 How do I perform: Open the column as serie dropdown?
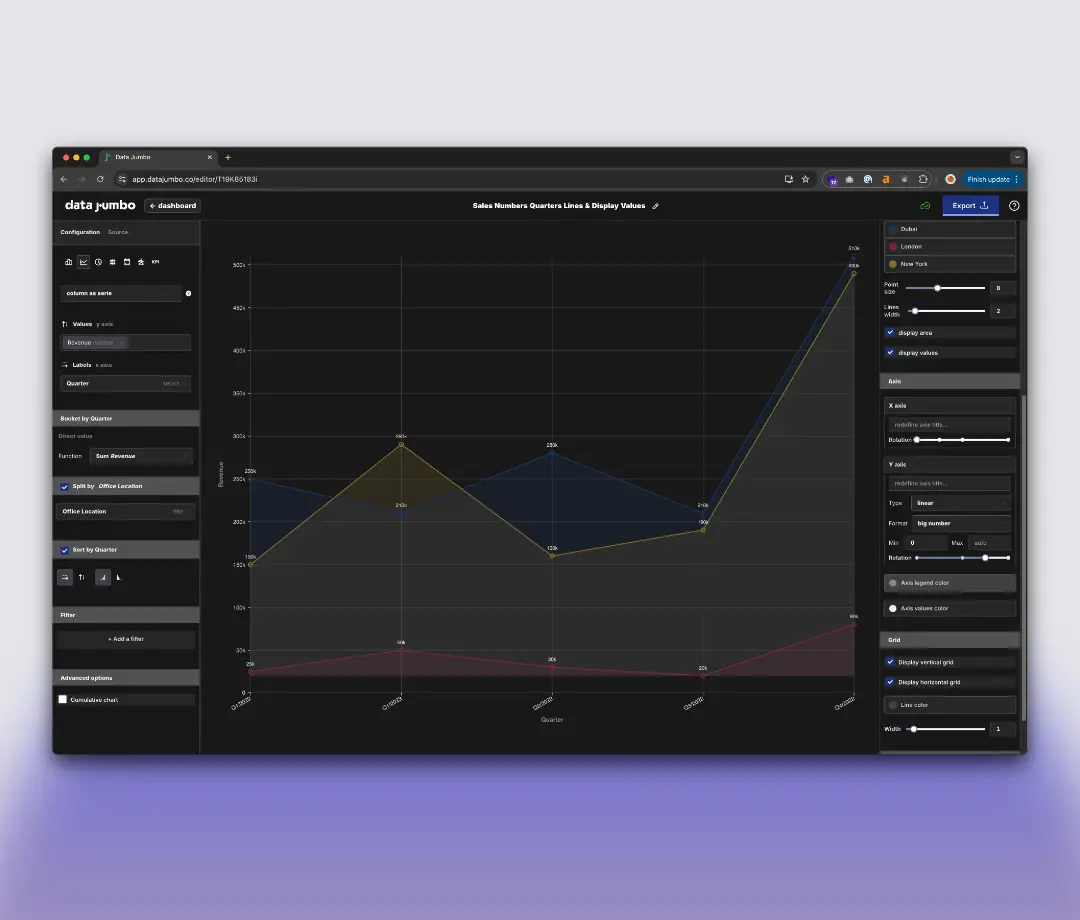pos(120,293)
